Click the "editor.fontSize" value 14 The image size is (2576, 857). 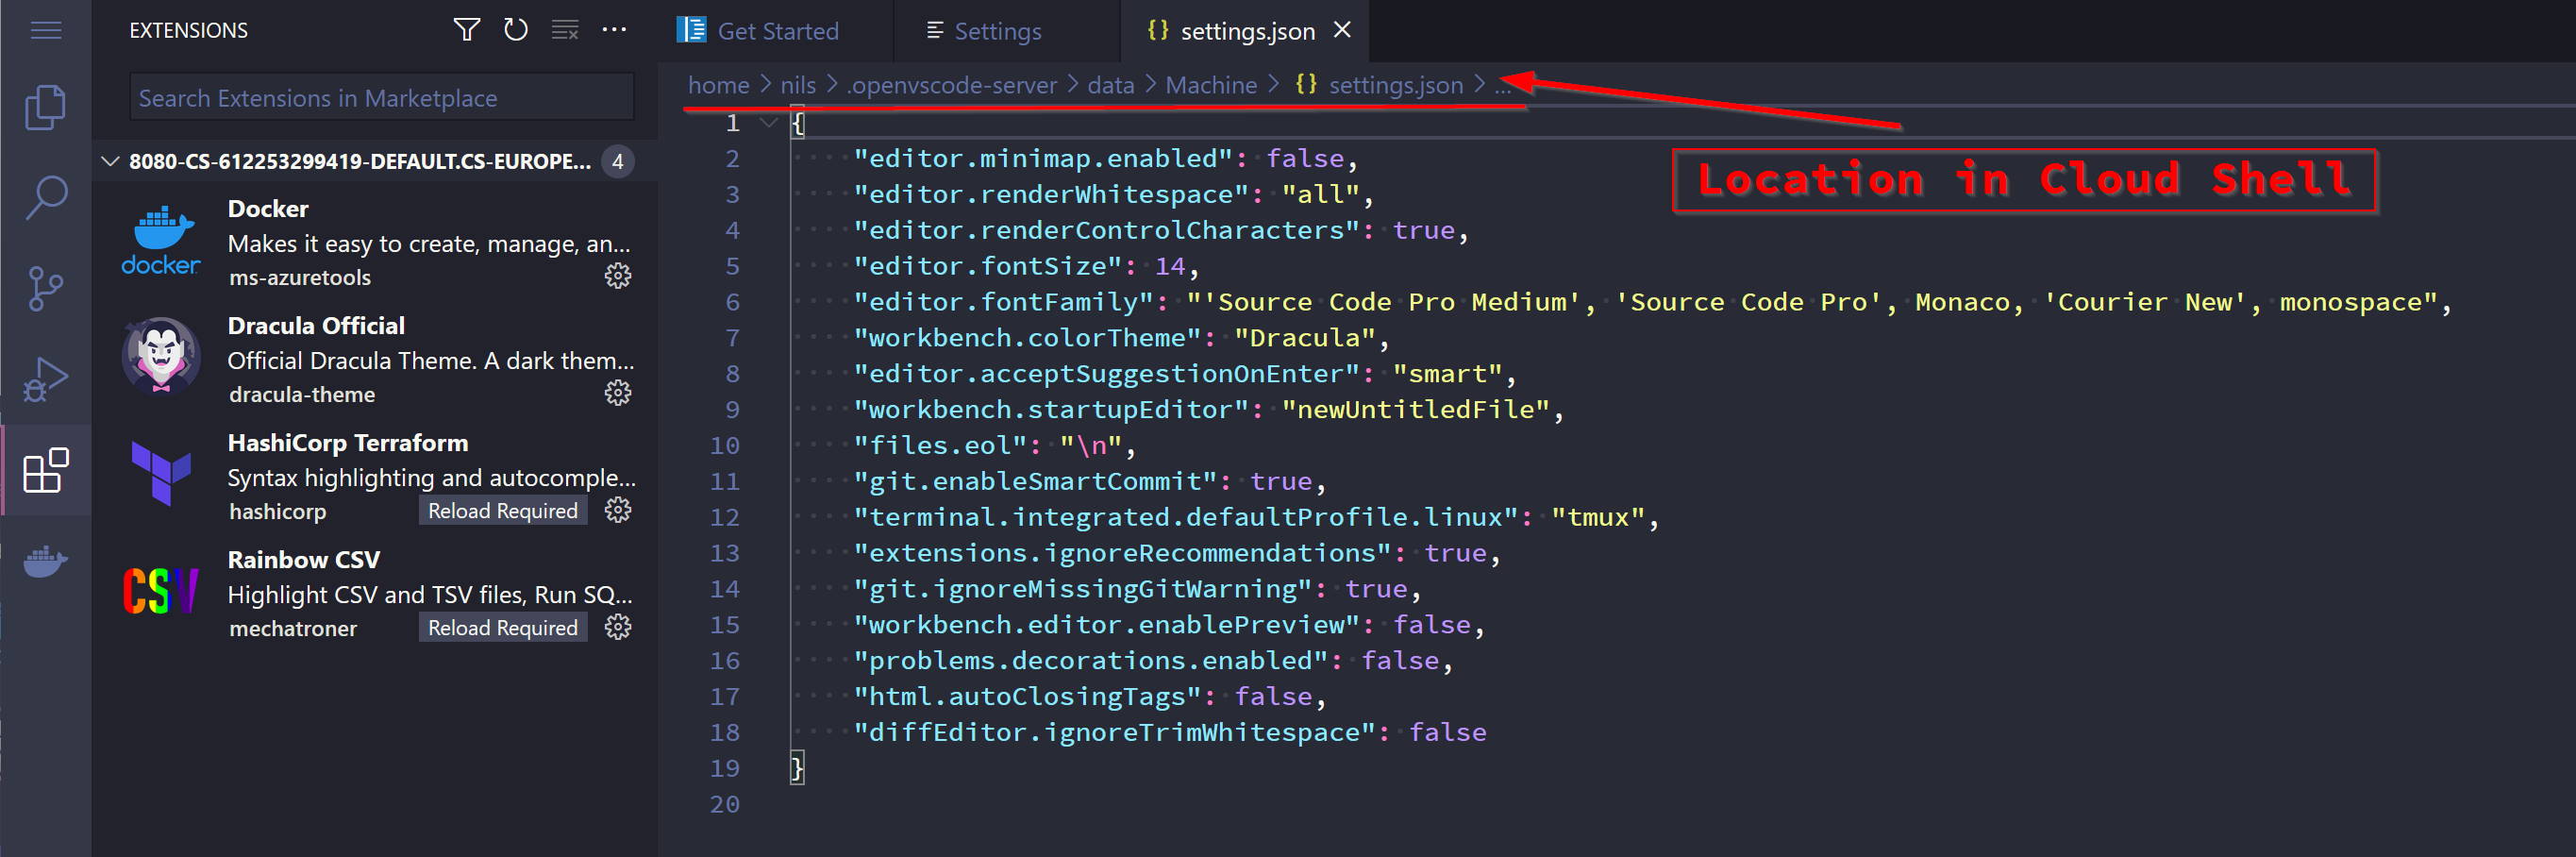click(1169, 266)
